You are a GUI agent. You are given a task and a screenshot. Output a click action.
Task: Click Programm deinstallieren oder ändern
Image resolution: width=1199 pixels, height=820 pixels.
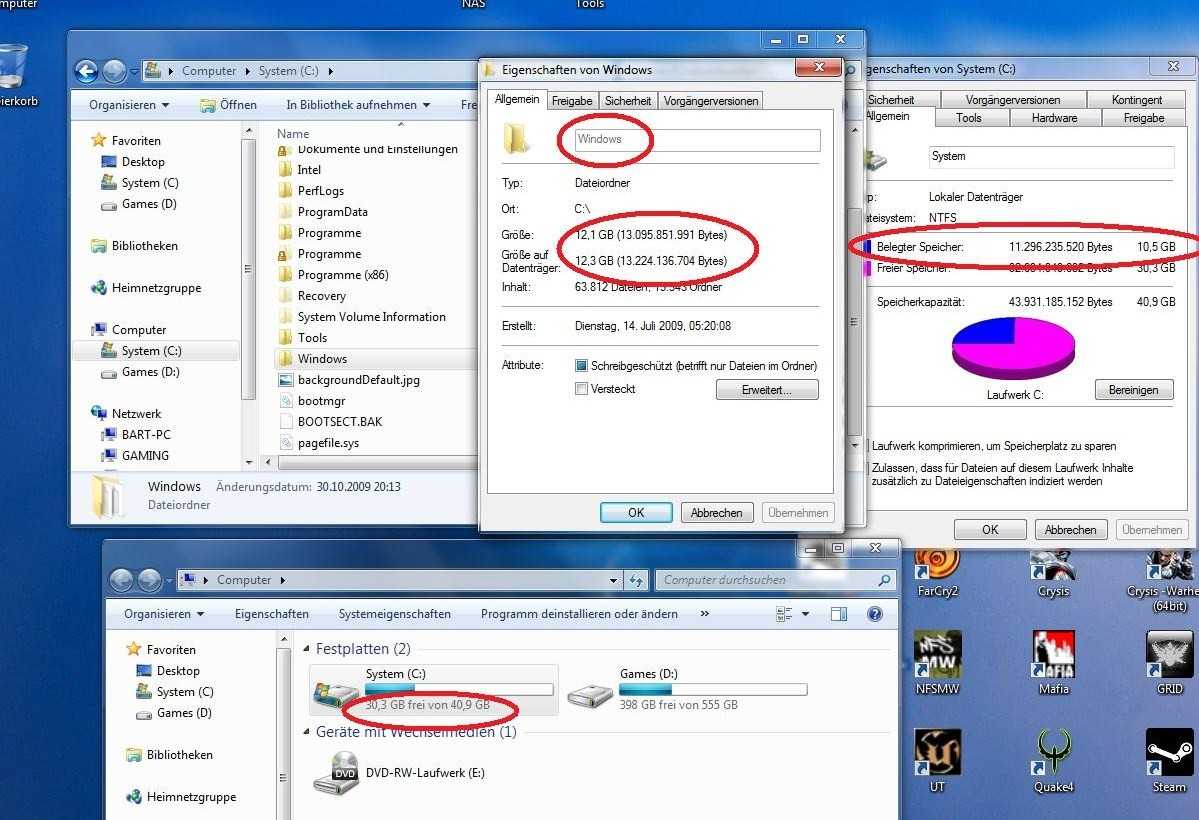click(579, 613)
